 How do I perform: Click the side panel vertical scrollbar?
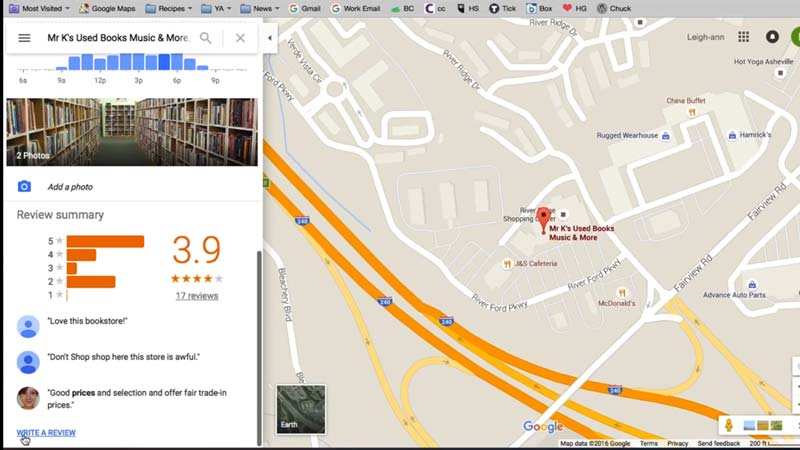[x=259, y=347]
